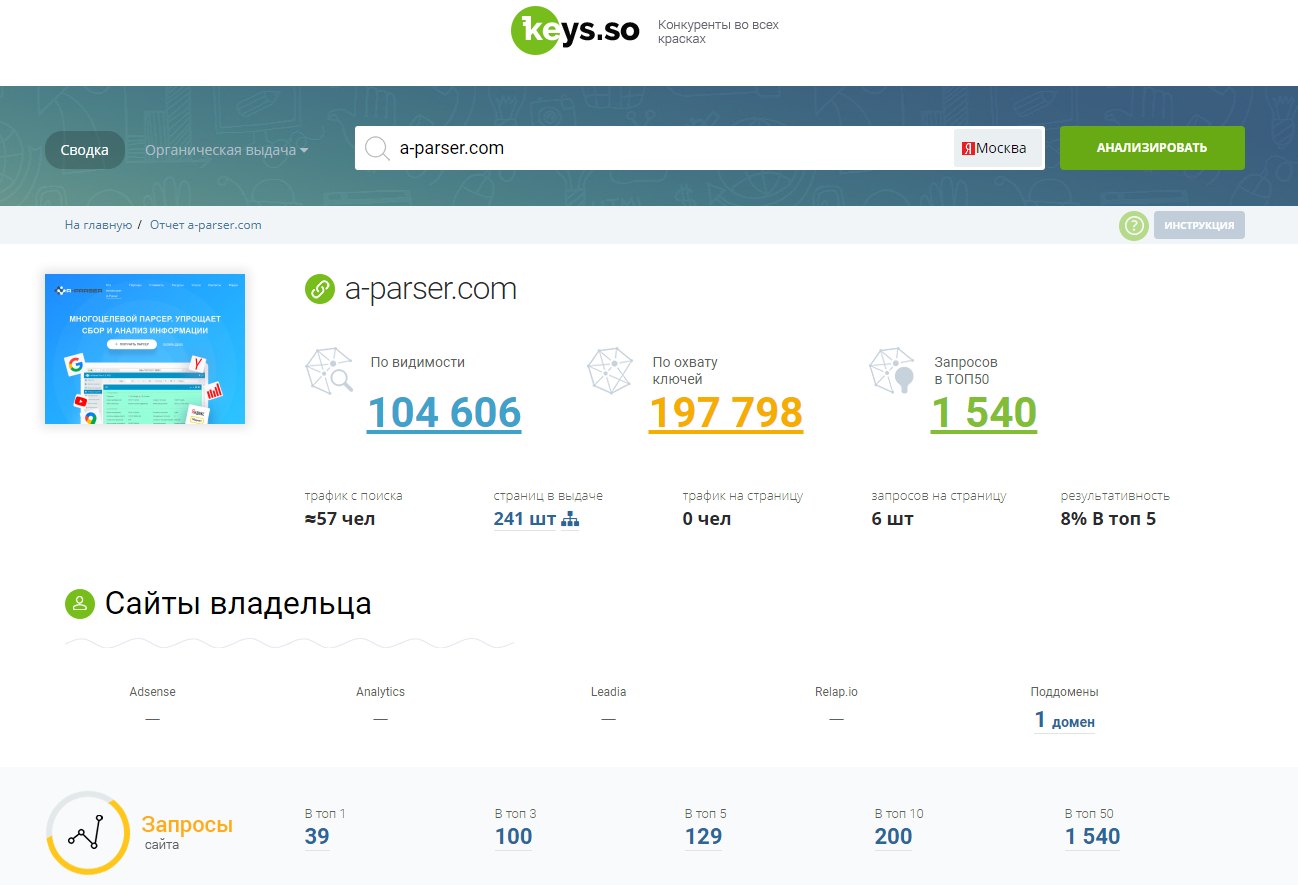Click the TOP50 queries lightbulb icon
Viewport: 1298px width, 885px height.
tap(893, 371)
